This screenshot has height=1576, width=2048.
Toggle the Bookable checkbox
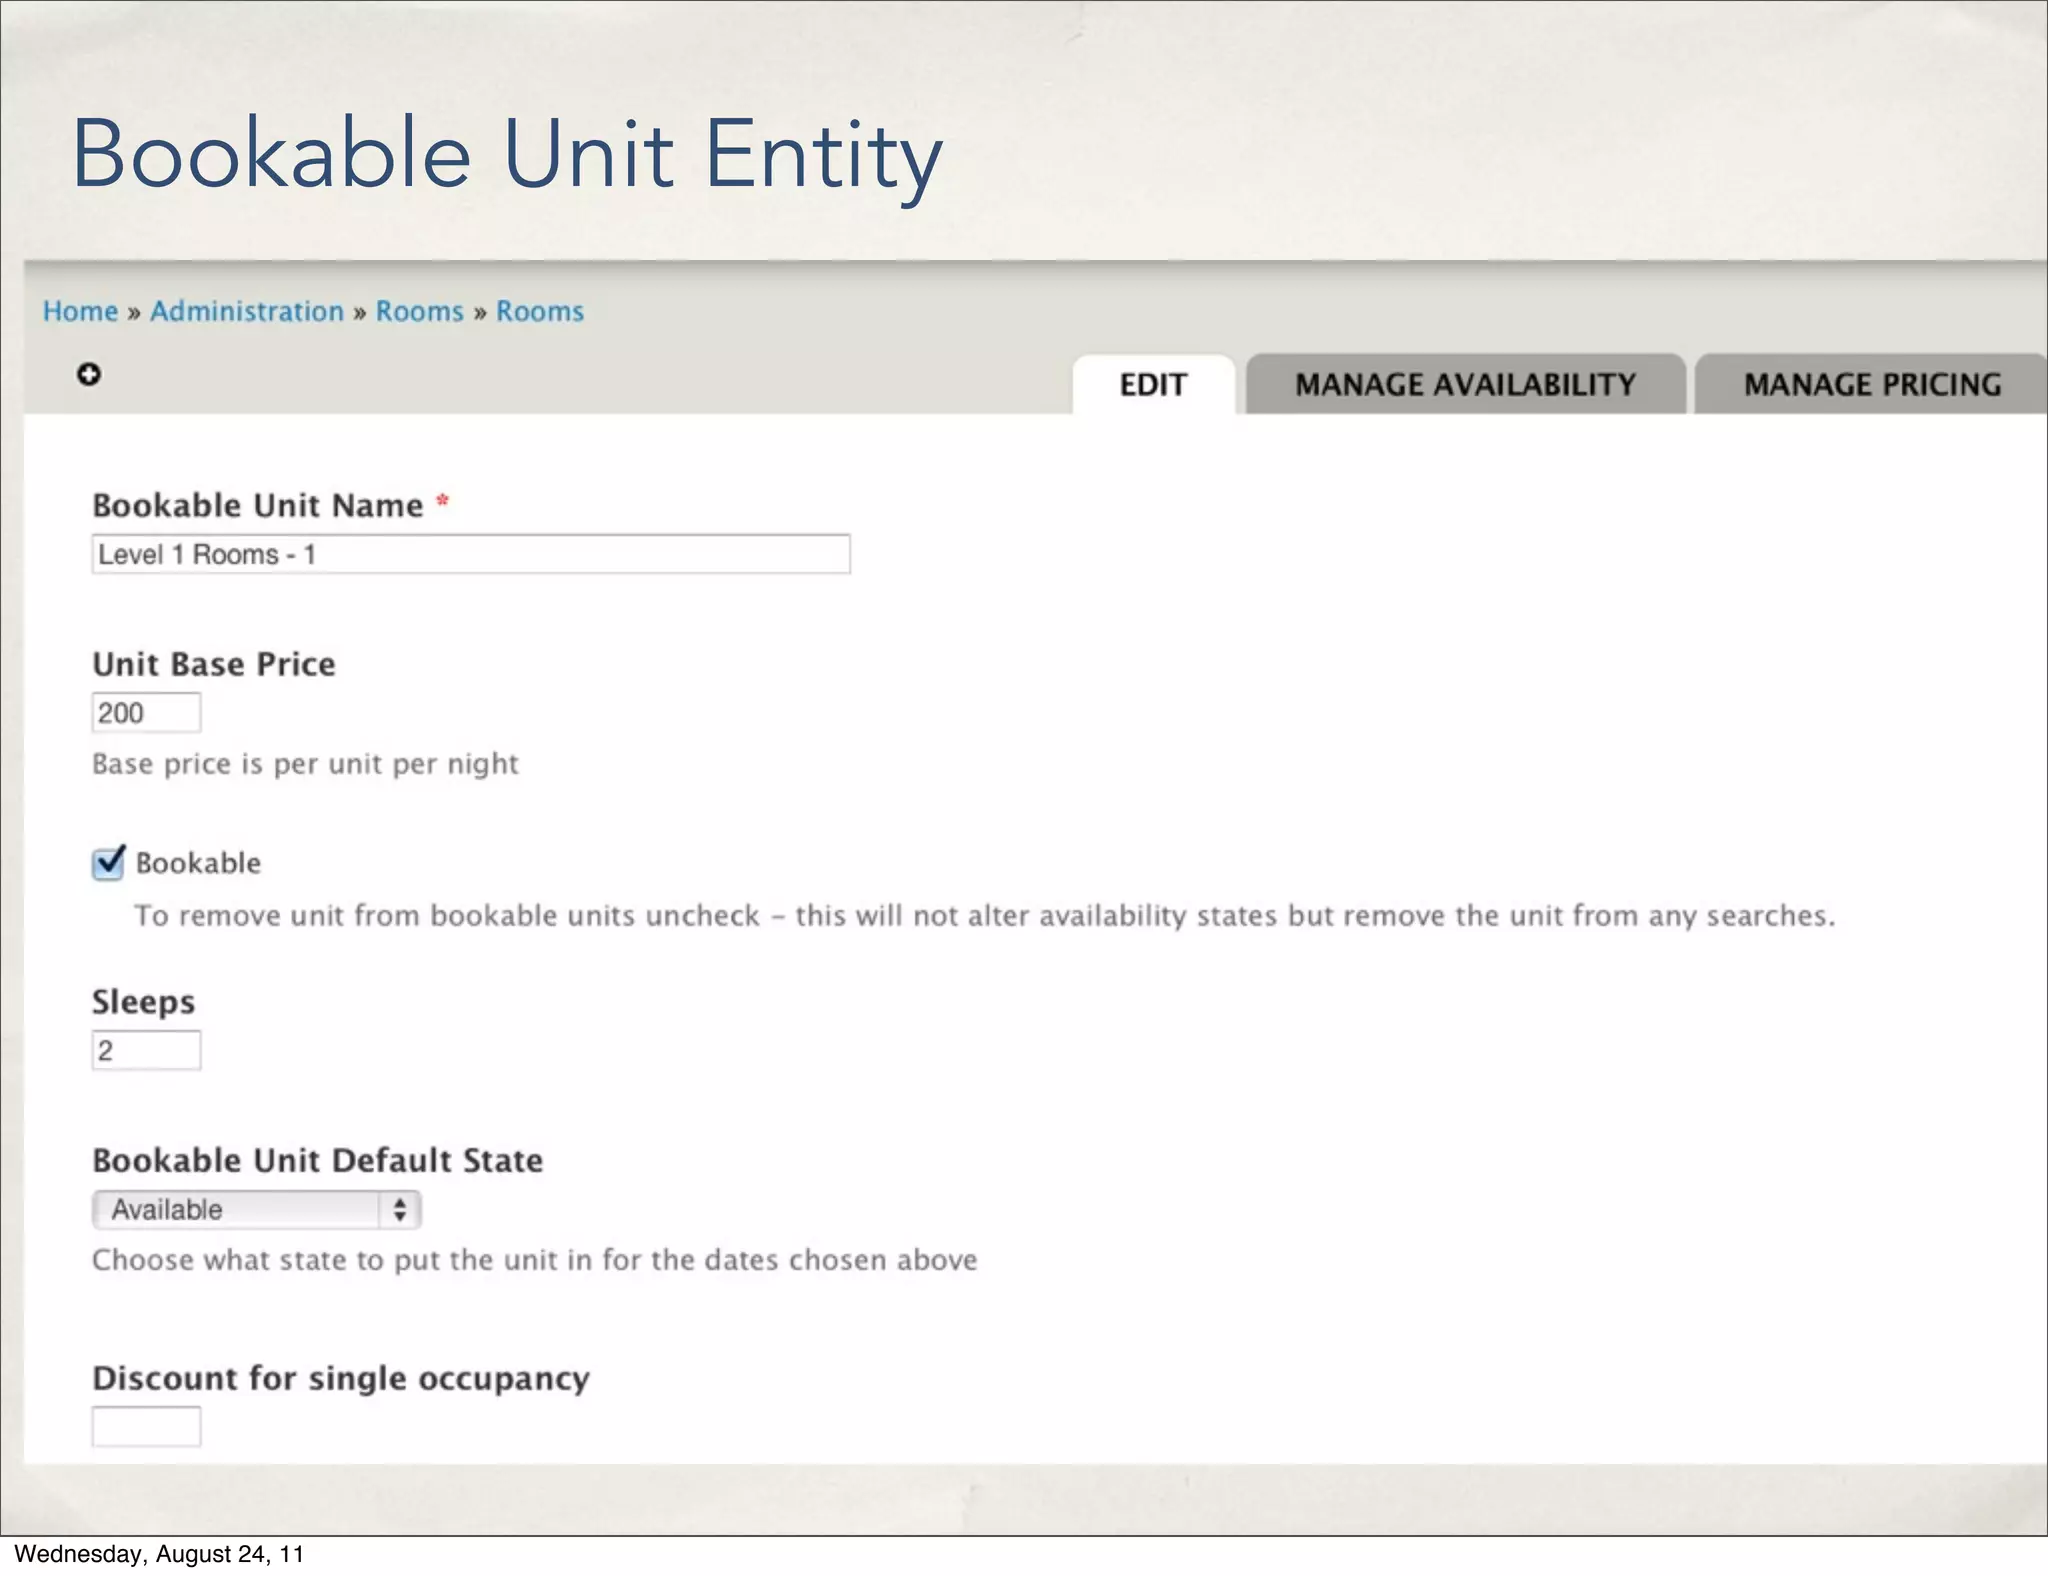click(x=108, y=862)
